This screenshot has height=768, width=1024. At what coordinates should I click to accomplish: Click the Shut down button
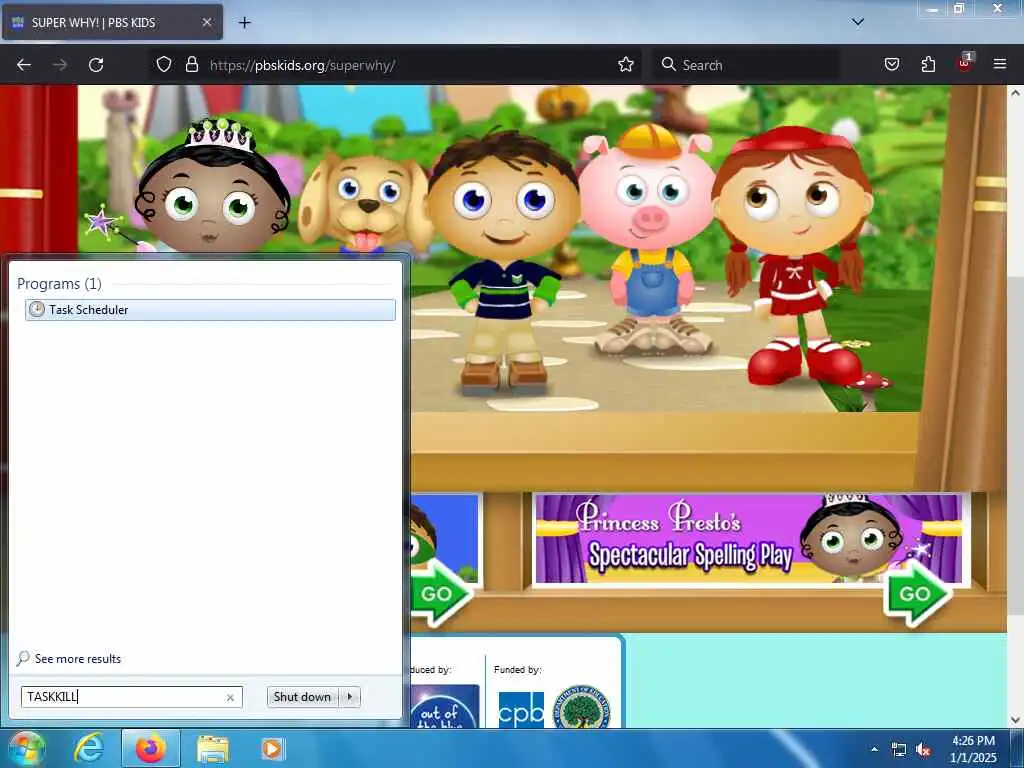(302, 697)
